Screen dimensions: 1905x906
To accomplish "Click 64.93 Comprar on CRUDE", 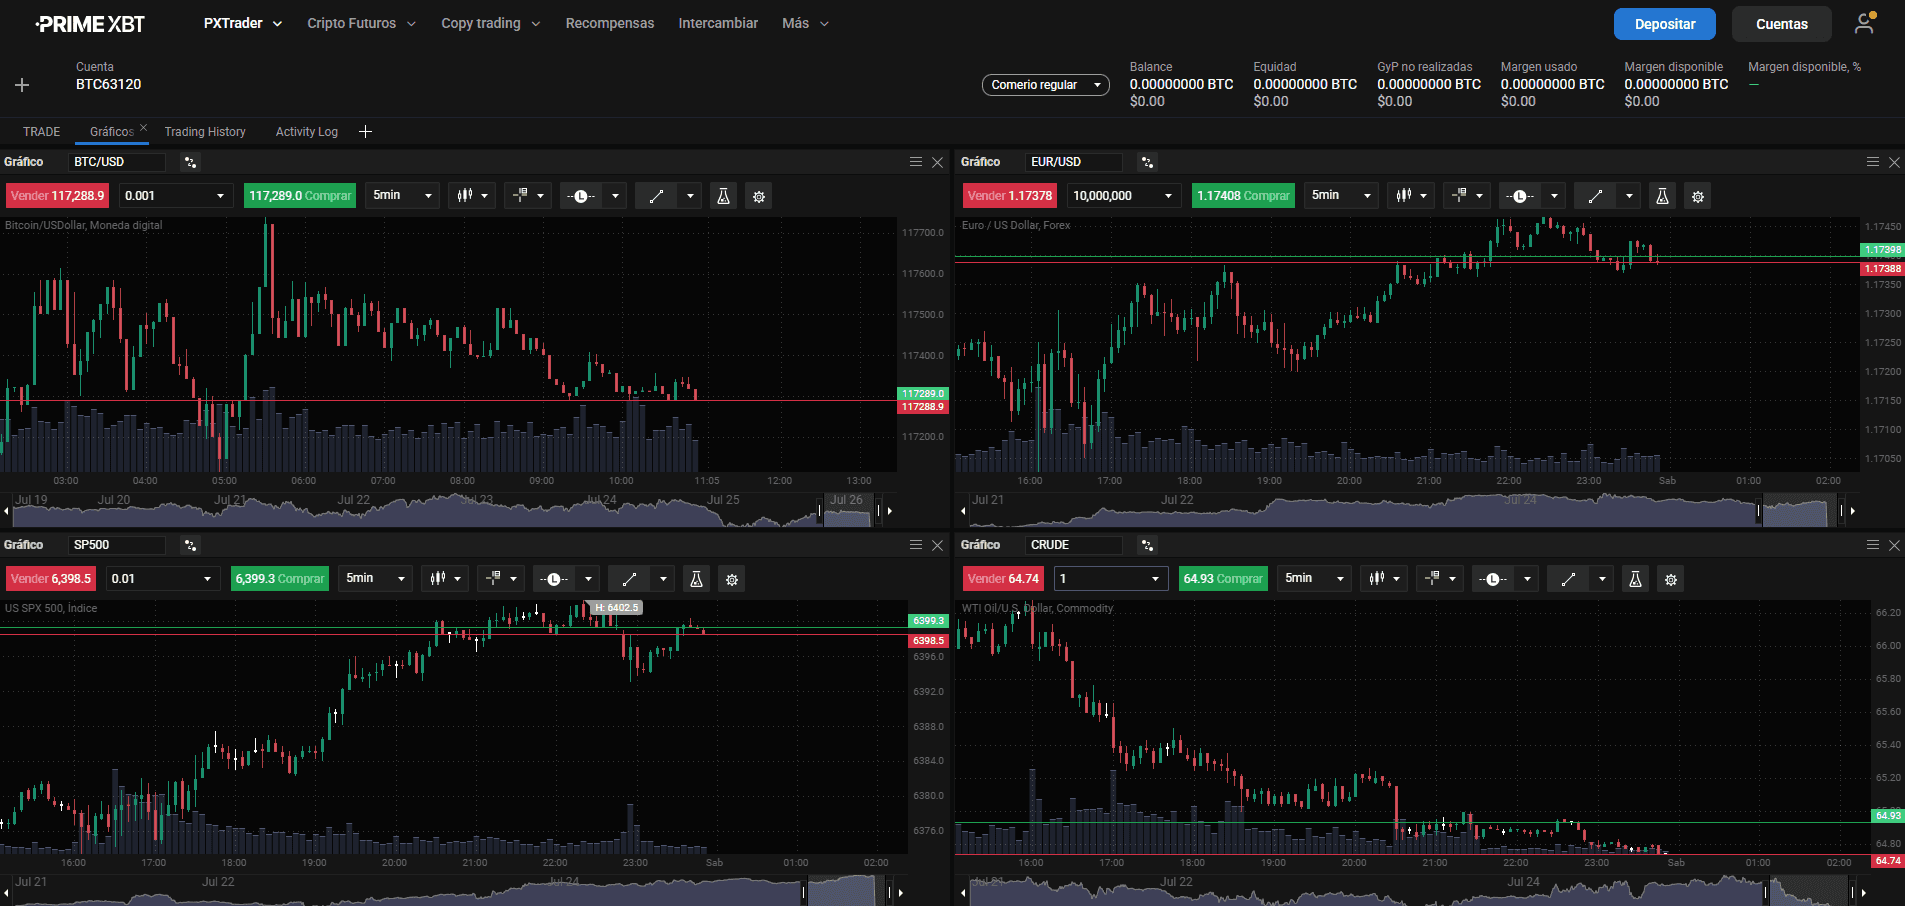I will (x=1222, y=579).
